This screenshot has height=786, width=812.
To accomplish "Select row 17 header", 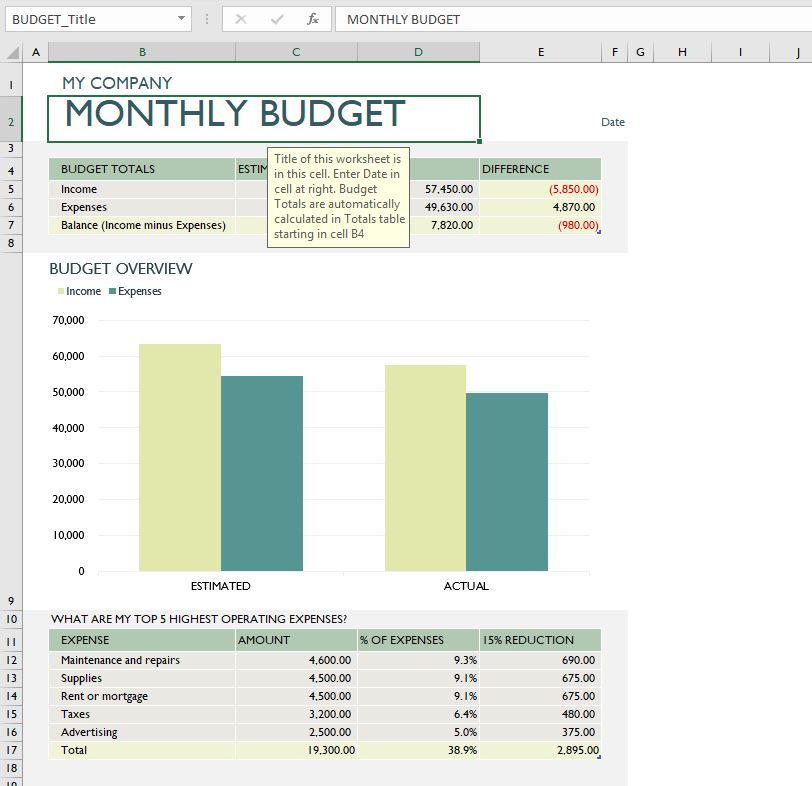I will pyautogui.click(x=11, y=750).
